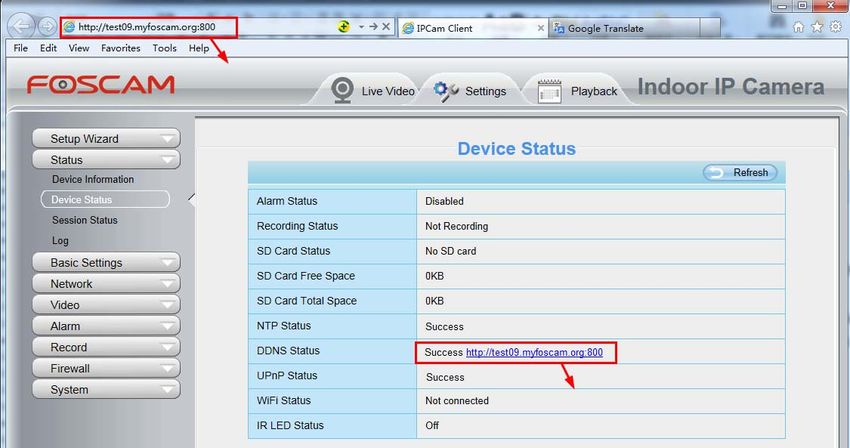Open the Help menu

point(199,48)
